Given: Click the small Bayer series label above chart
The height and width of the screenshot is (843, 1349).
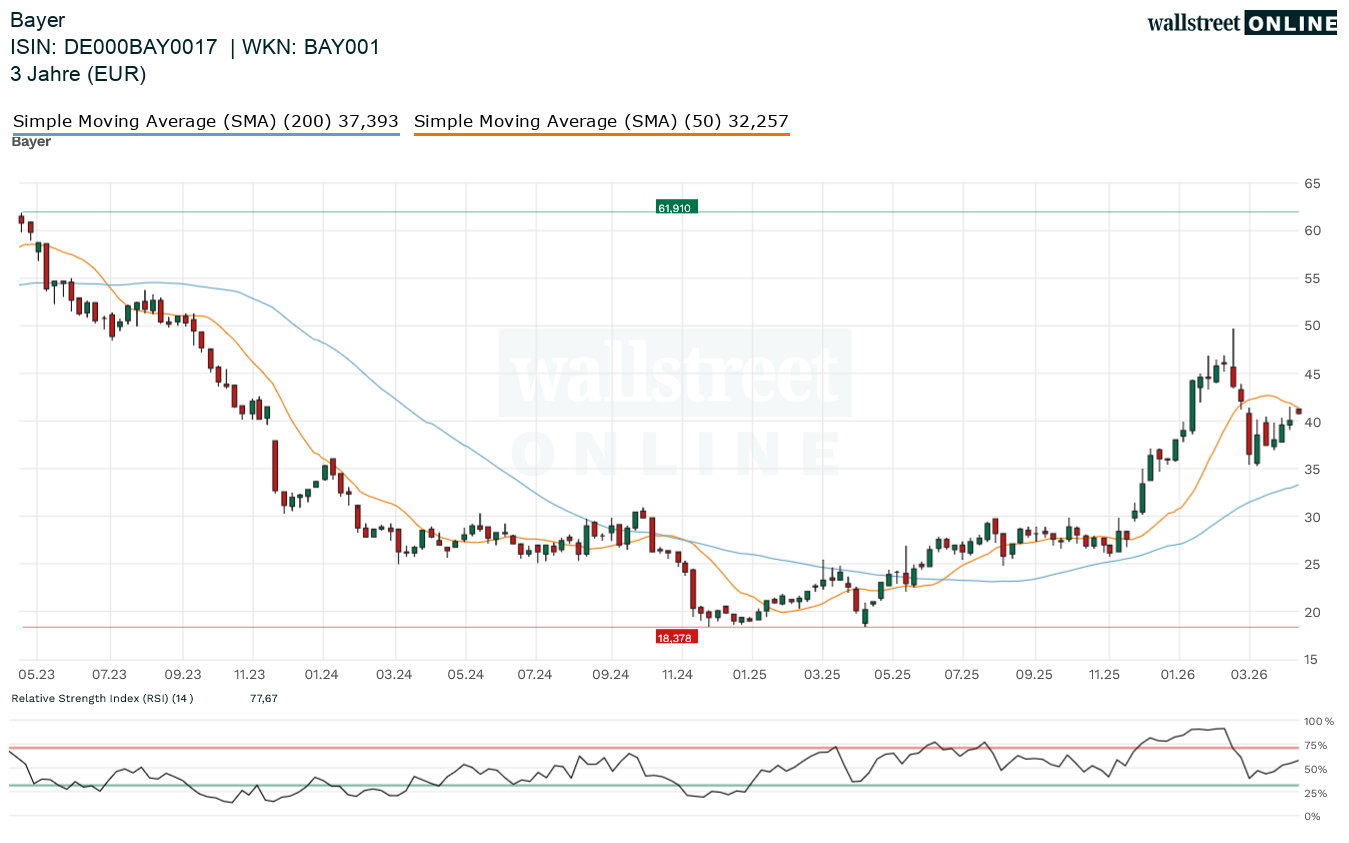Looking at the screenshot, I should pyautogui.click(x=31, y=142).
